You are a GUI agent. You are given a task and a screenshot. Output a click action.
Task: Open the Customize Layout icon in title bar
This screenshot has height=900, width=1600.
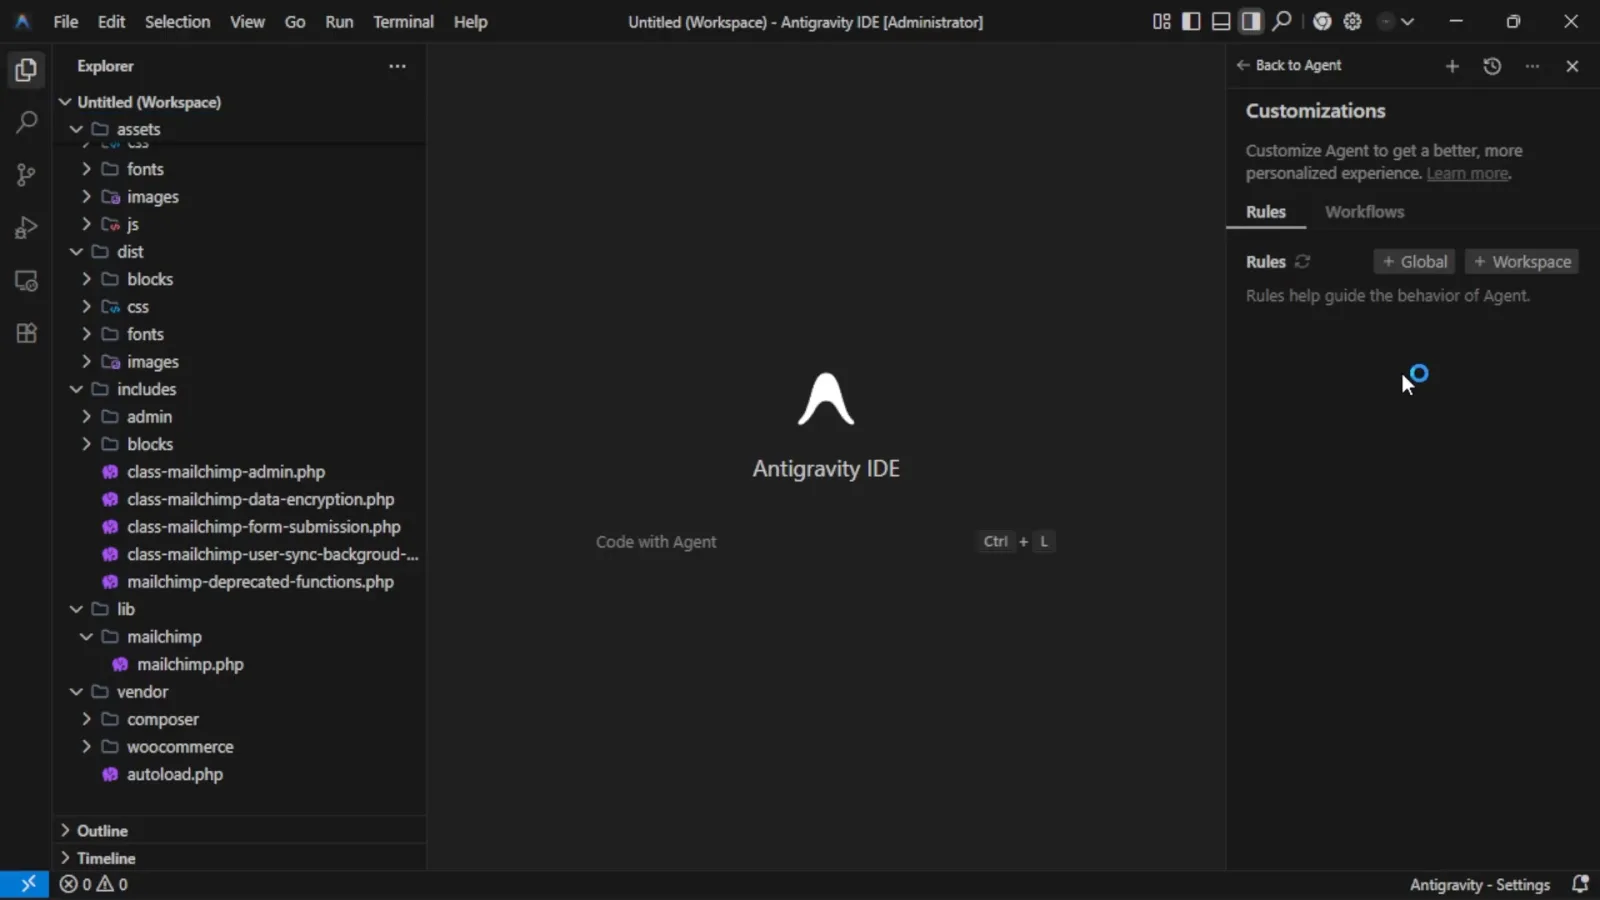[1161, 21]
